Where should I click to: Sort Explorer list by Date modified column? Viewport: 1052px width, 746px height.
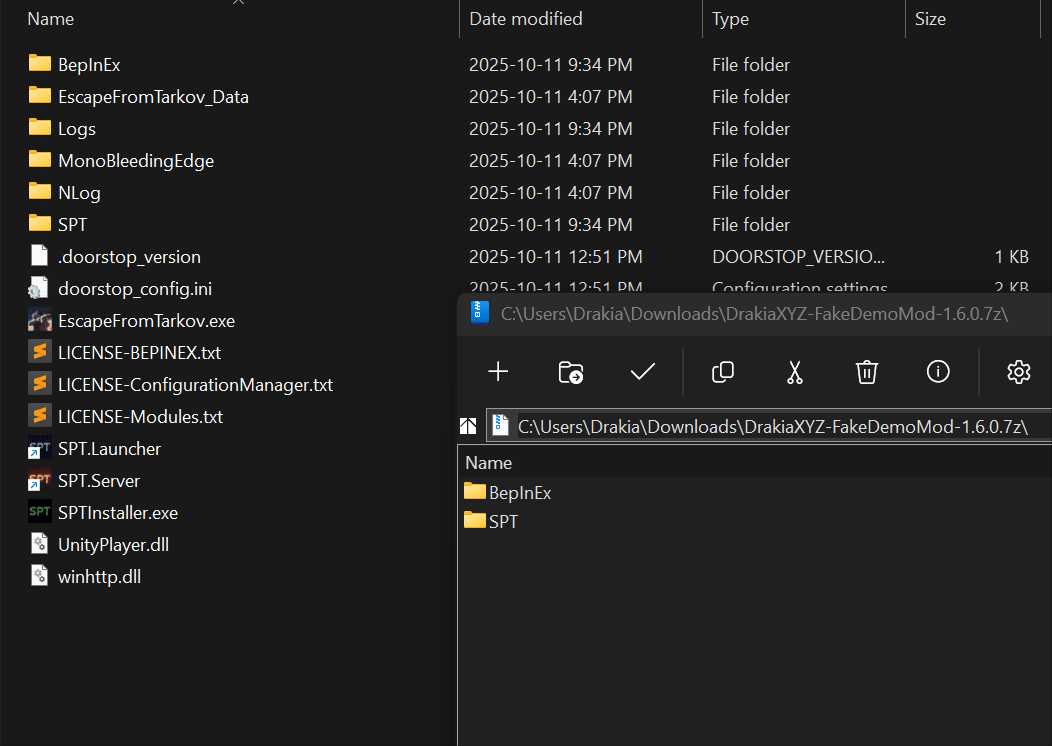pos(526,19)
